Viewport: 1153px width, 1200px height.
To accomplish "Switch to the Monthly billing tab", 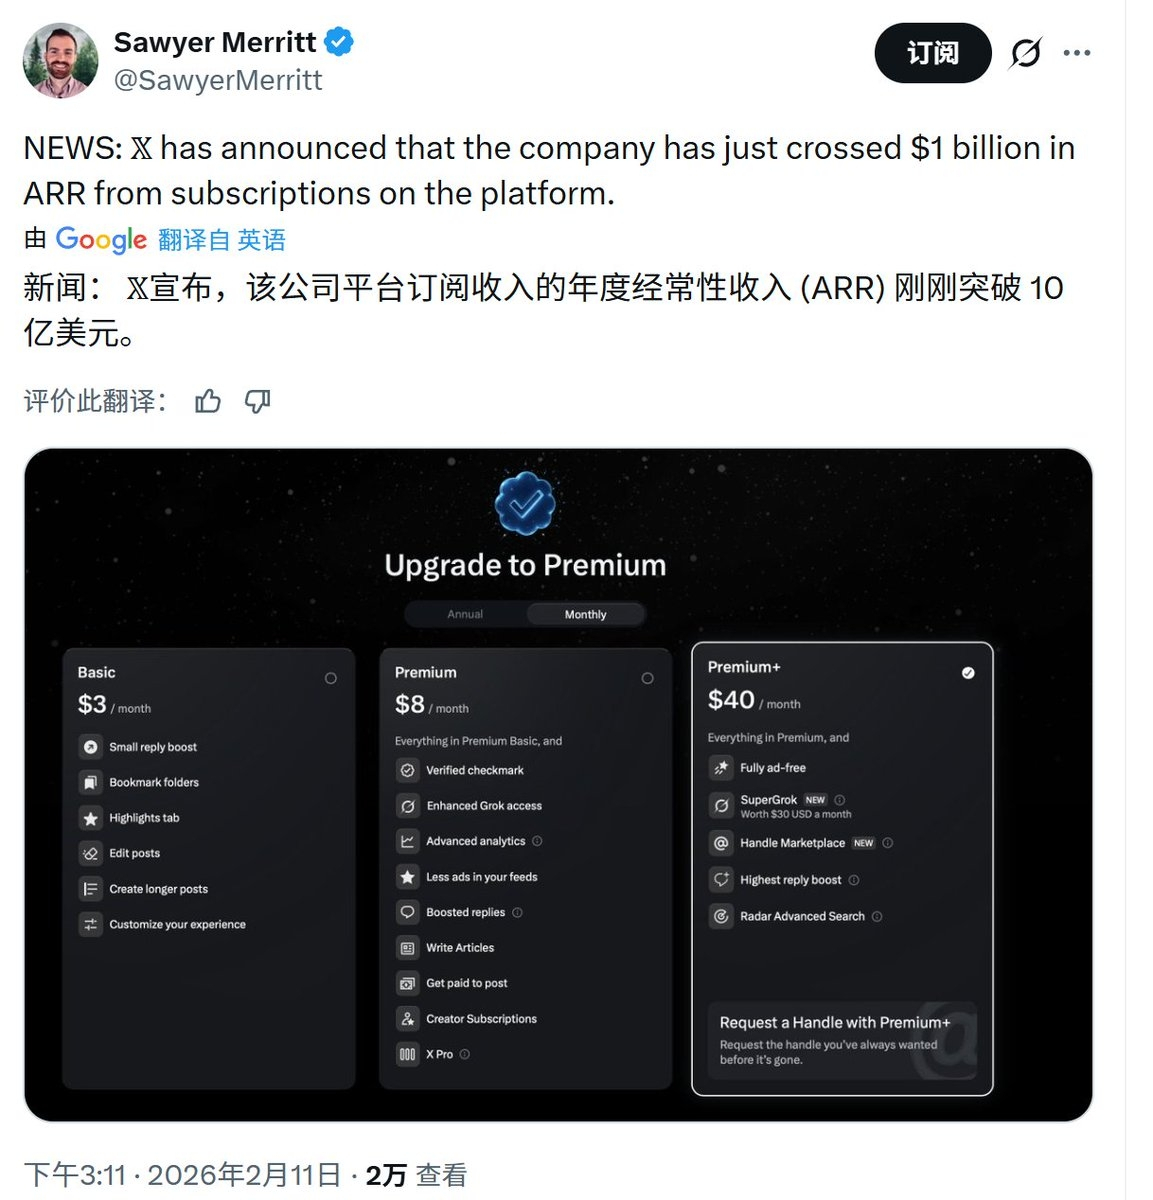I will 585,614.
